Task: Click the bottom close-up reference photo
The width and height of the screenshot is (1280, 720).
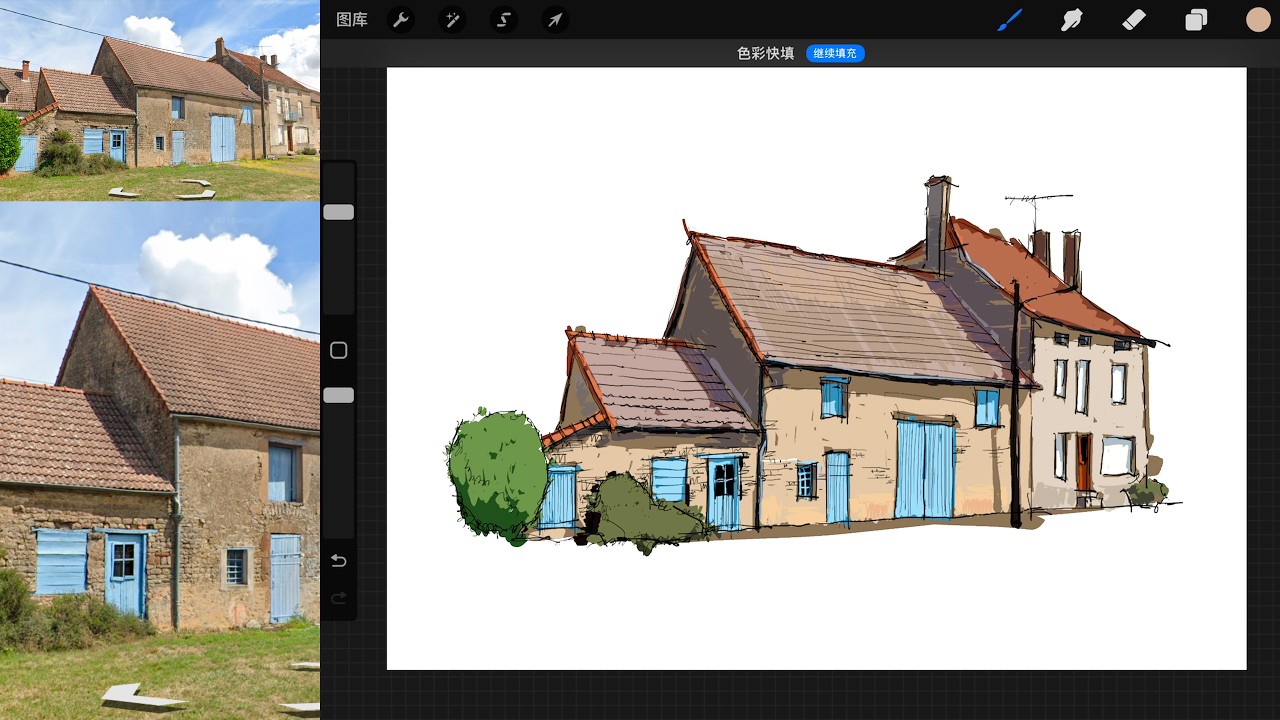Action: coord(160,461)
